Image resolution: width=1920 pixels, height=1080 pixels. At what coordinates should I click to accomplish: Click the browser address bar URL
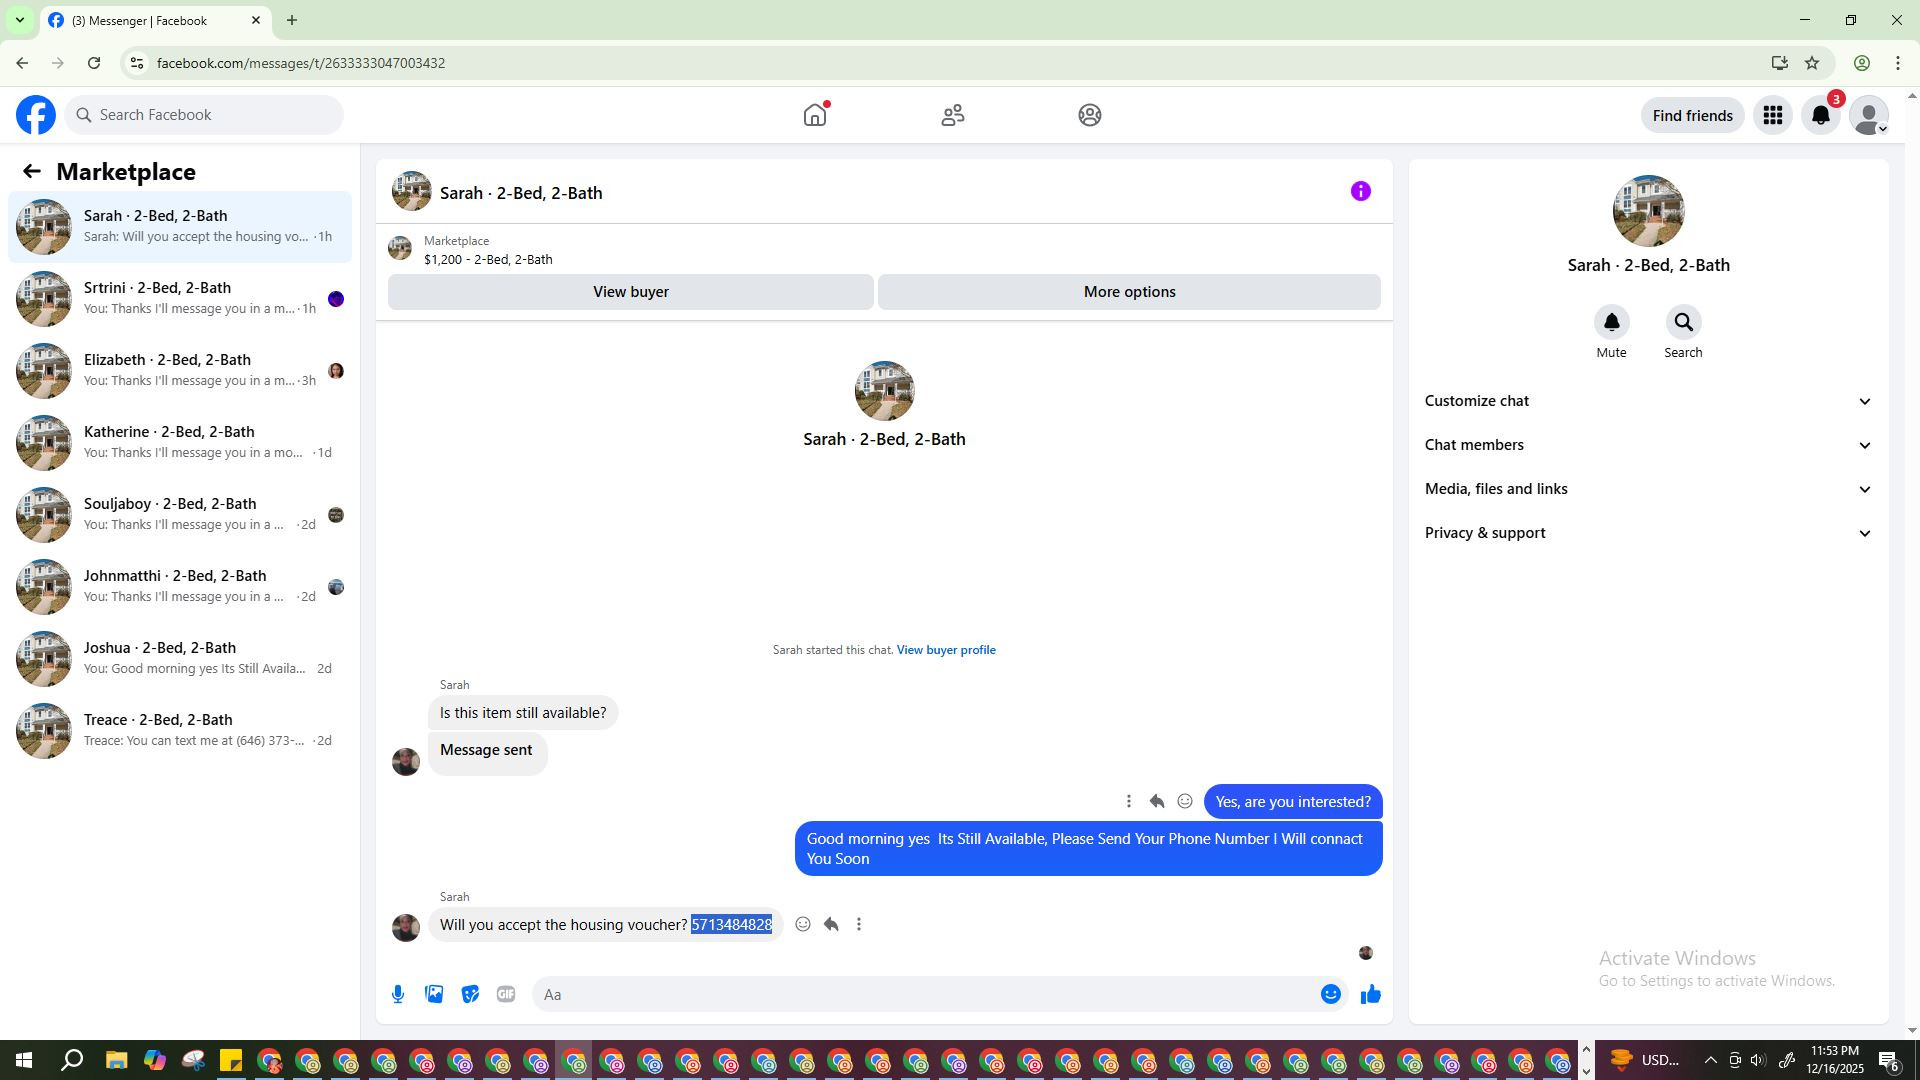(301, 63)
